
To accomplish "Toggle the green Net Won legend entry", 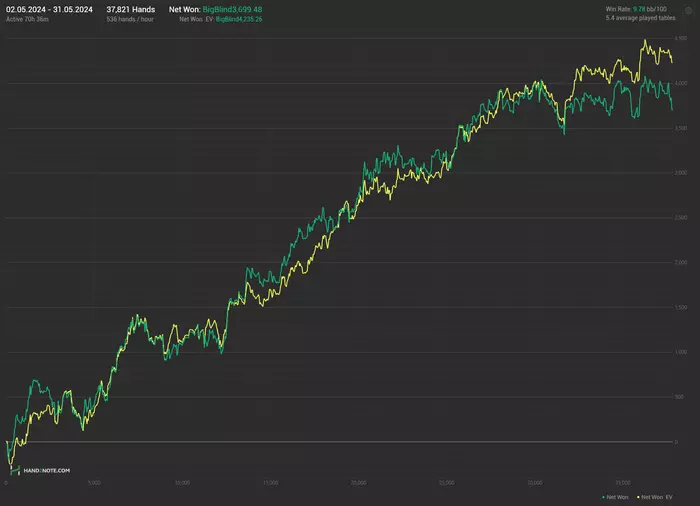I will point(615,497).
